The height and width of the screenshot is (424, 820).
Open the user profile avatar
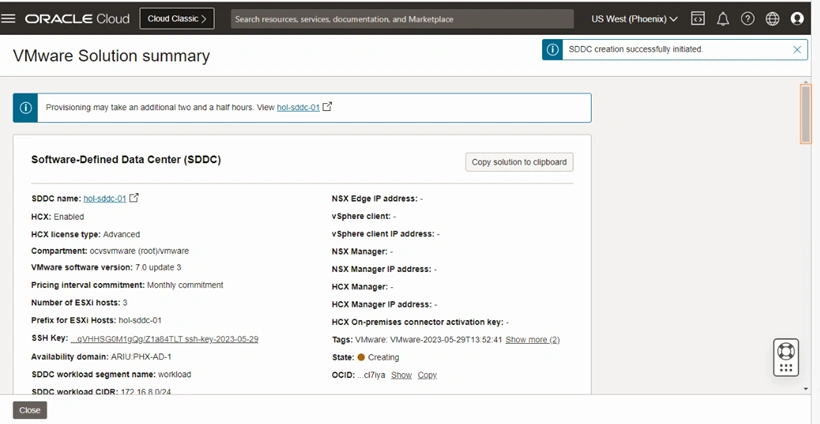[x=797, y=19]
